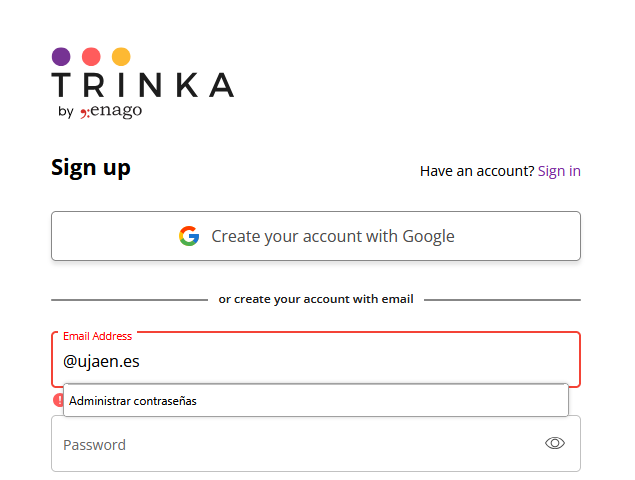Click the Google logo icon
The height and width of the screenshot is (480, 635).
click(189, 236)
